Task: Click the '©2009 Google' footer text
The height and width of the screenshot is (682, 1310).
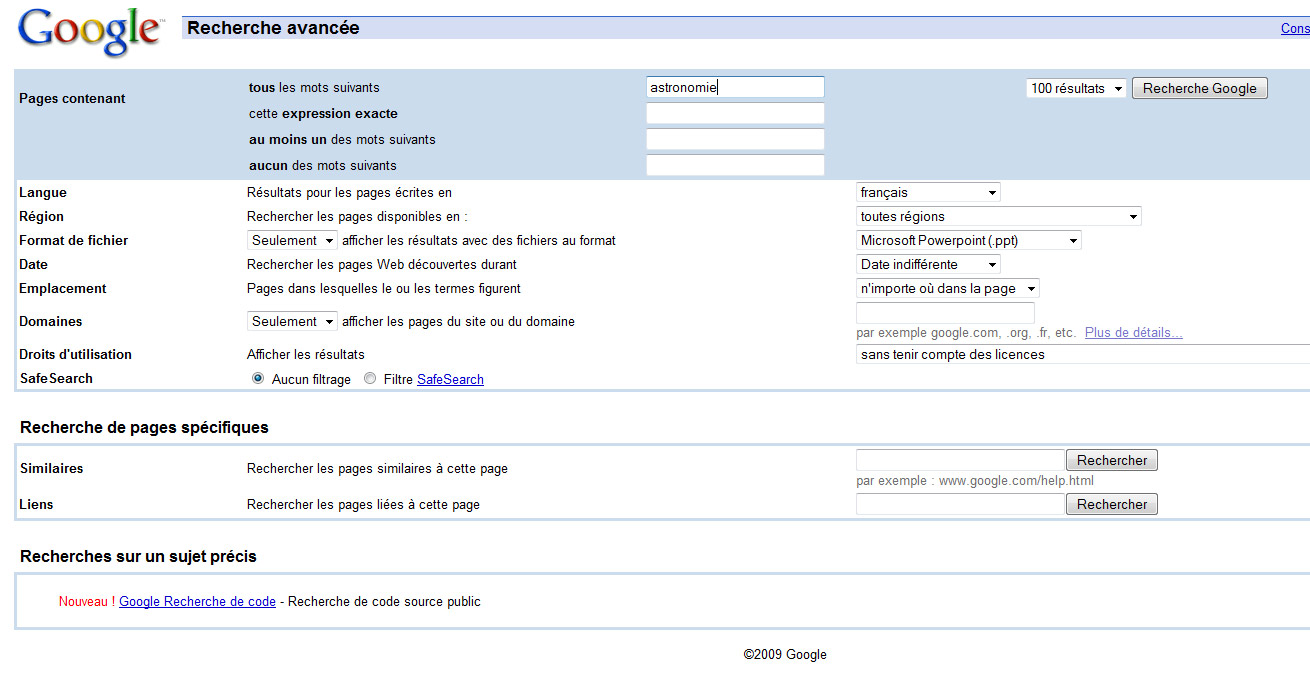Action: [x=785, y=655]
